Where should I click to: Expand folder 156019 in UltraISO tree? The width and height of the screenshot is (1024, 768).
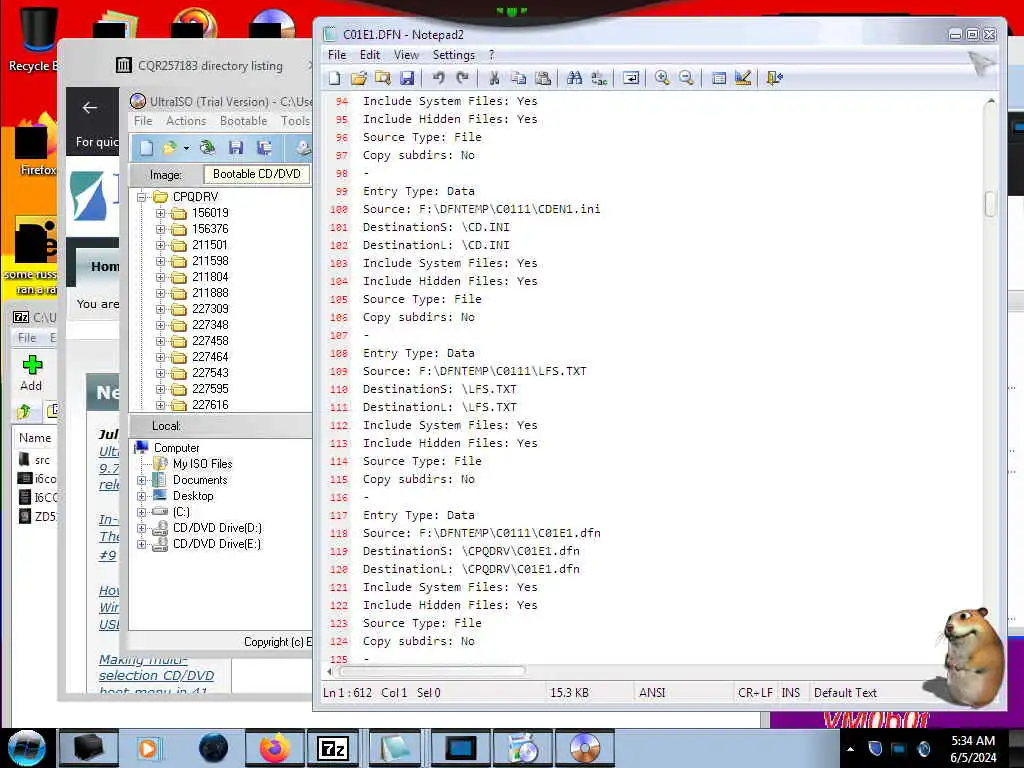pyautogui.click(x=161, y=213)
